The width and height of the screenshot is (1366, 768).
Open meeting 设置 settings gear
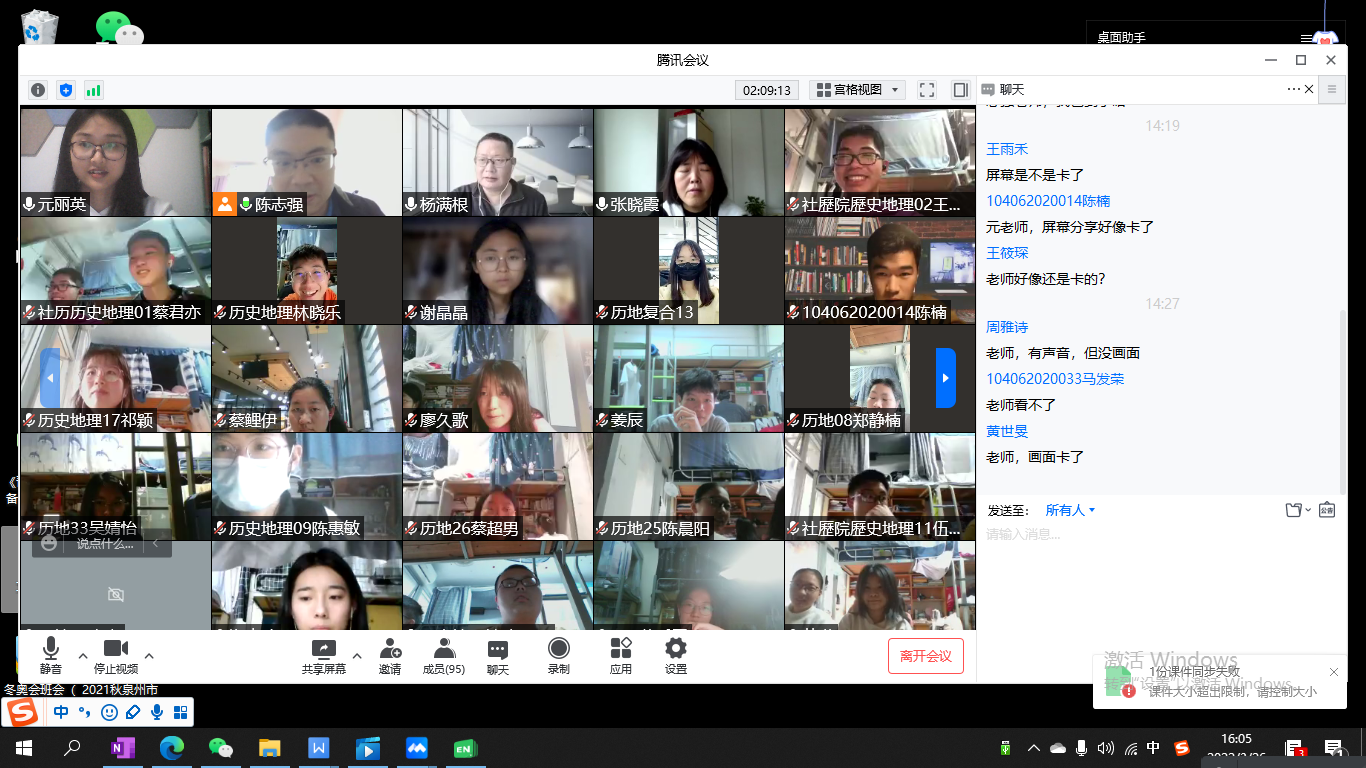[676, 656]
